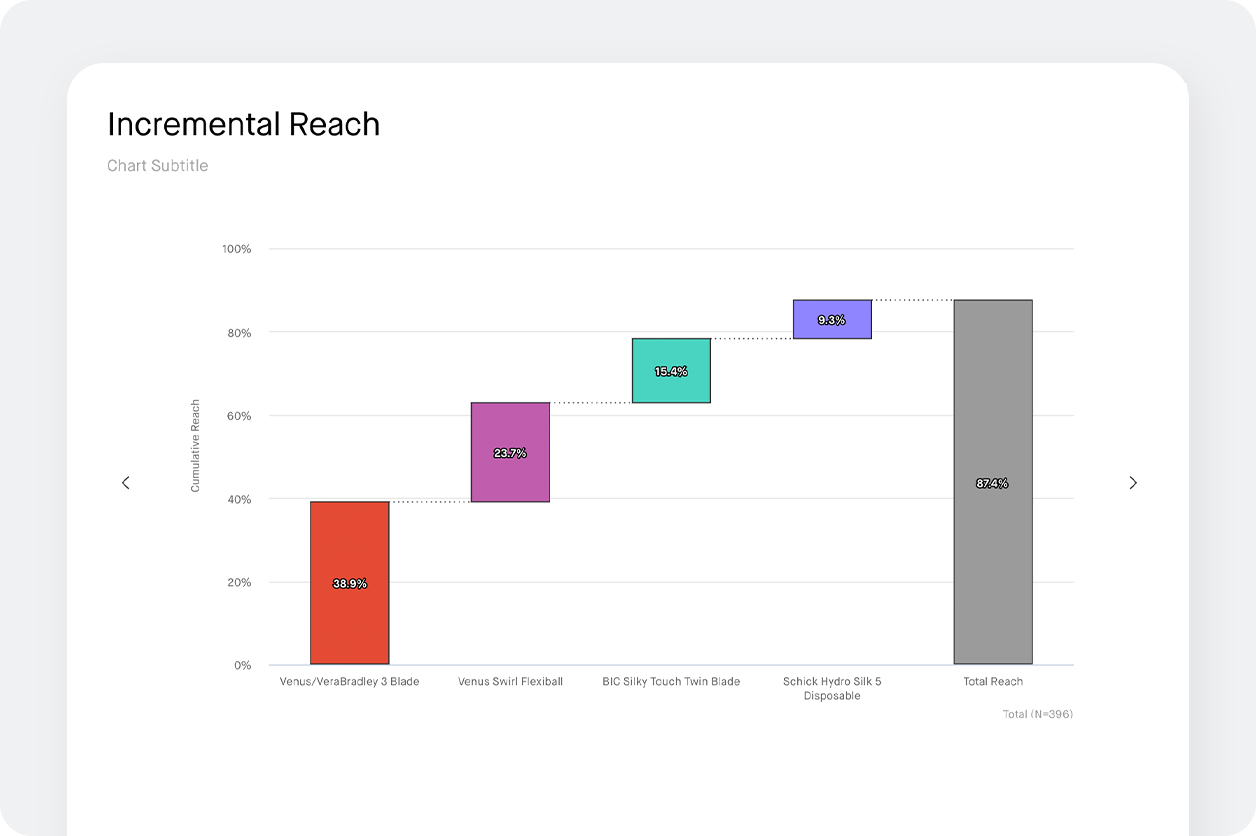Click the Incremental Reach chart title
This screenshot has height=836, width=1256.
pos(244,124)
